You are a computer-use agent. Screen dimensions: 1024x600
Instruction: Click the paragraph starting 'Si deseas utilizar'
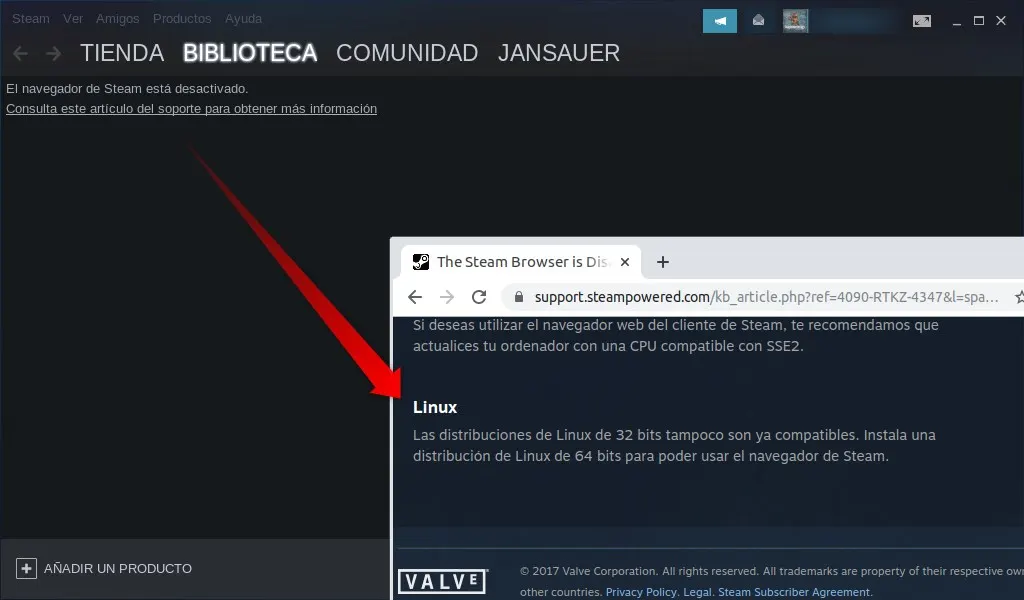(675, 336)
